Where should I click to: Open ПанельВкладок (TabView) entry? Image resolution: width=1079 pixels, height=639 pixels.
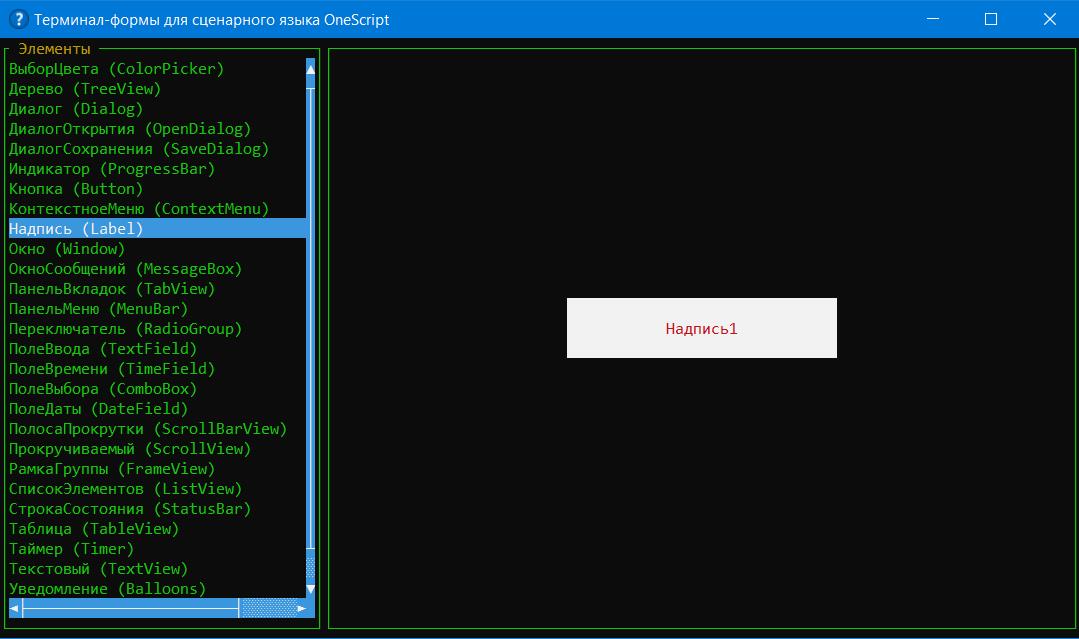tap(112, 289)
